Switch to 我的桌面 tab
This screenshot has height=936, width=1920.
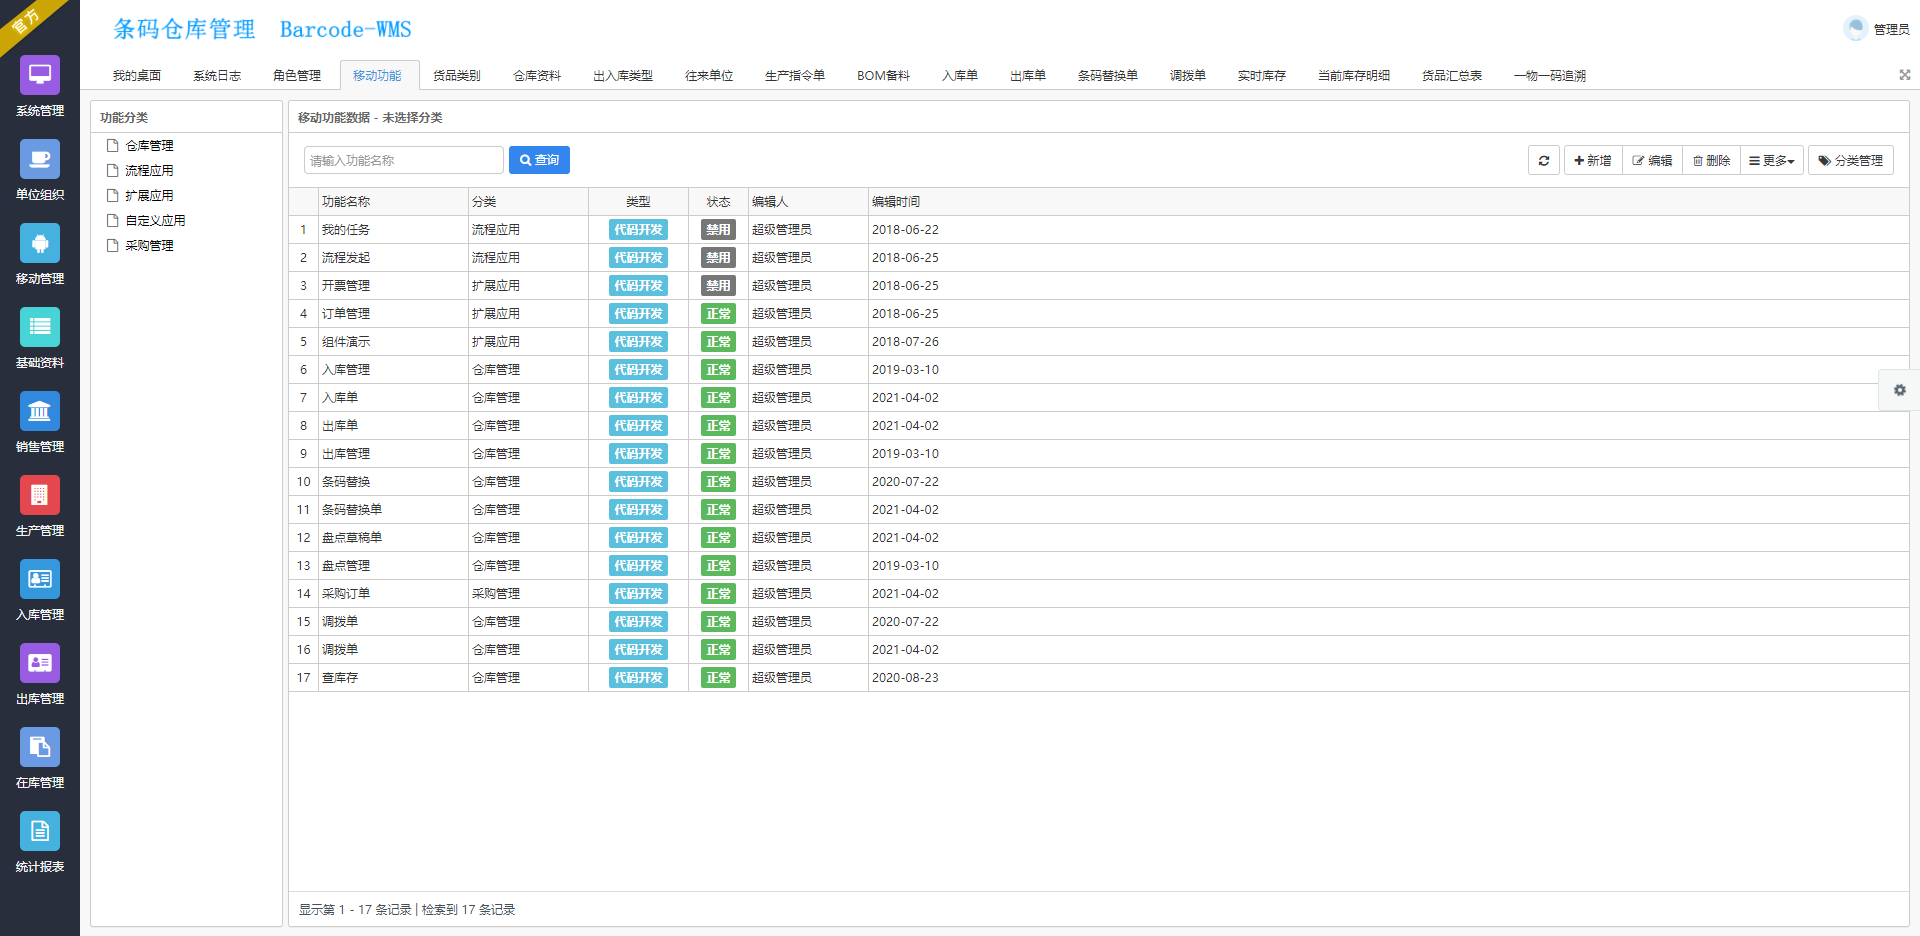pos(137,76)
